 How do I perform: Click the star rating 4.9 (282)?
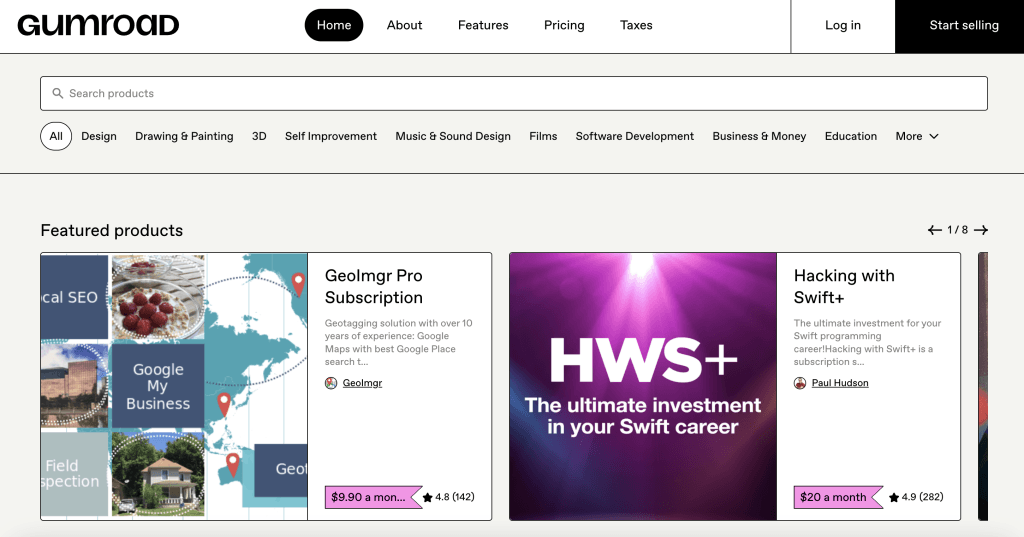(916, 497)
